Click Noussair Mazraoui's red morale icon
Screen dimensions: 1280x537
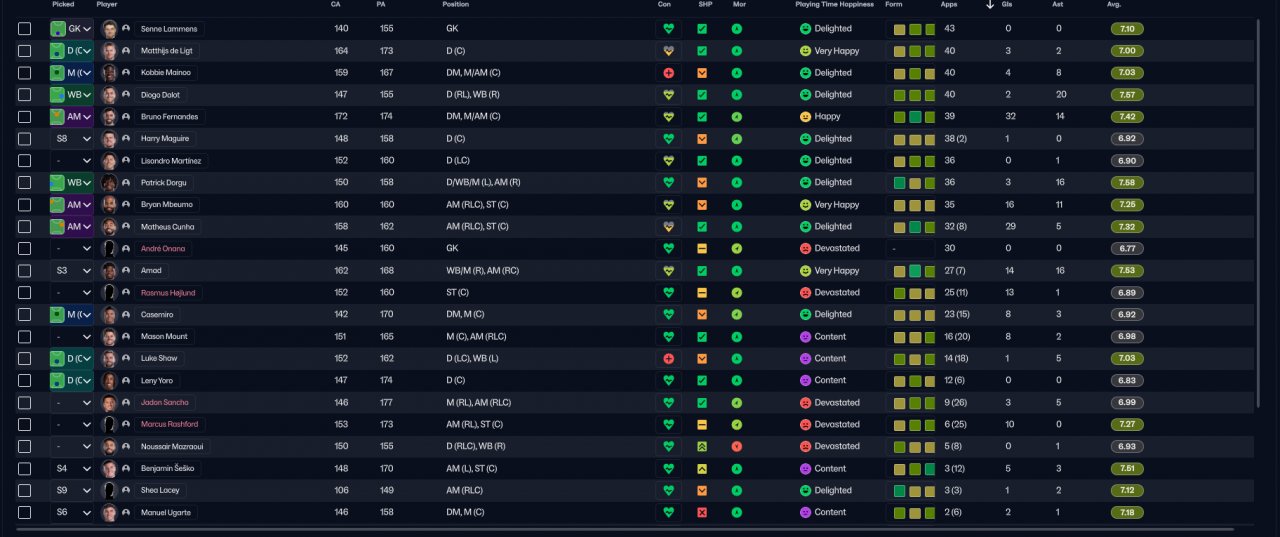[737, 447]
